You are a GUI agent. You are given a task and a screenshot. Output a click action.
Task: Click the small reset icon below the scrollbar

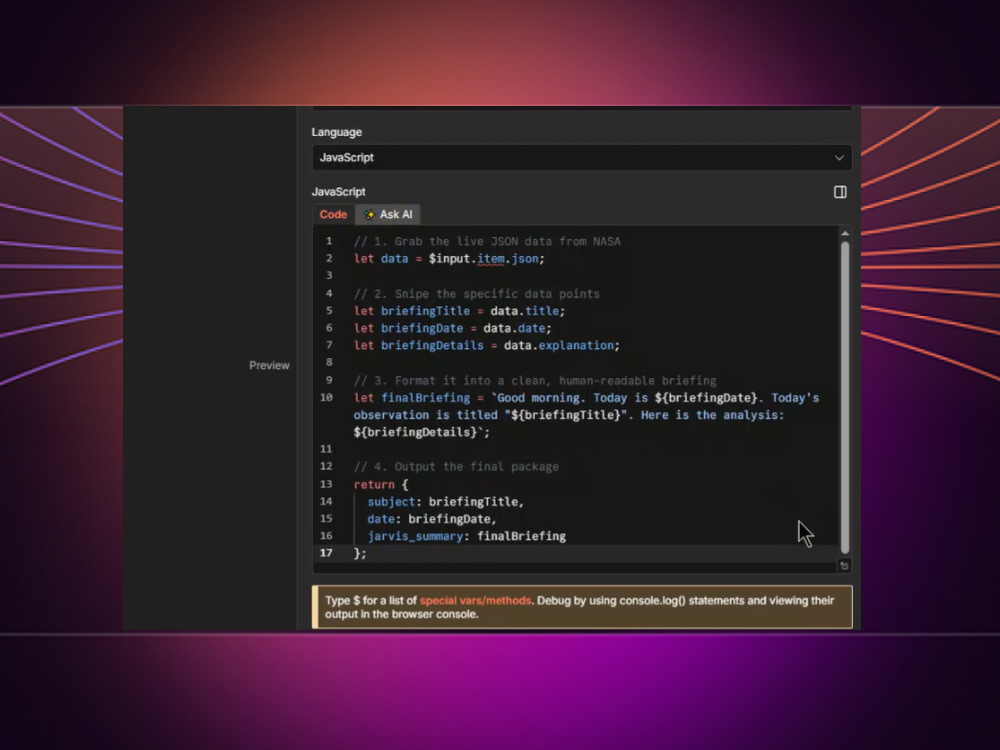844,566
